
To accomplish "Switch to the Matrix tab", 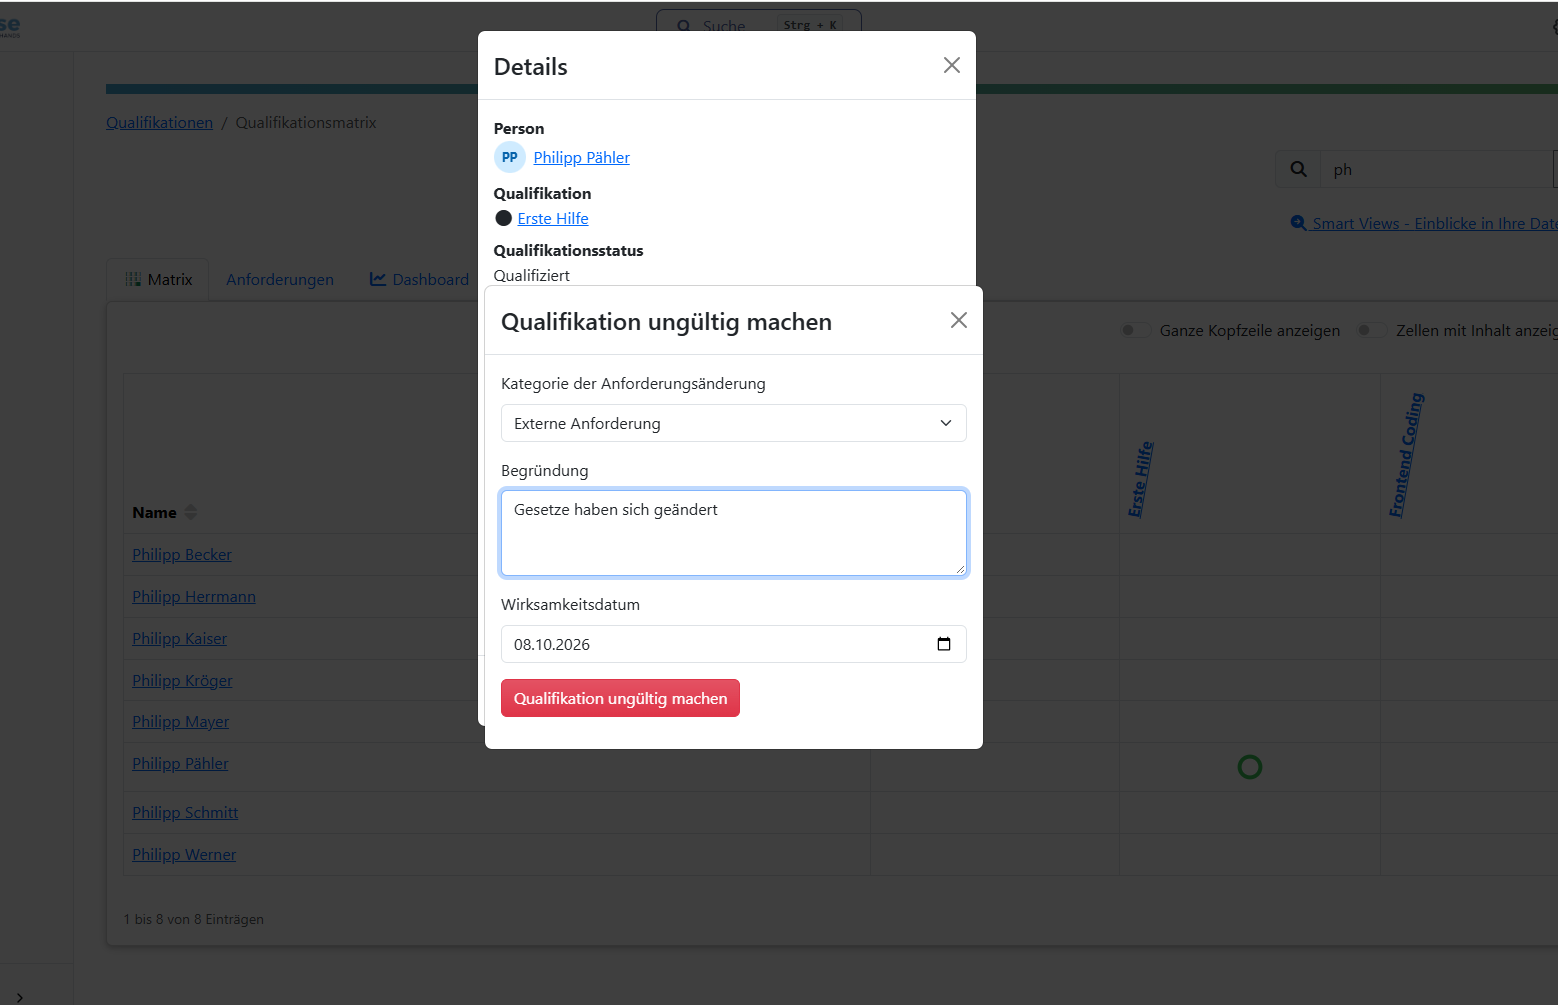I will (158, 279).
